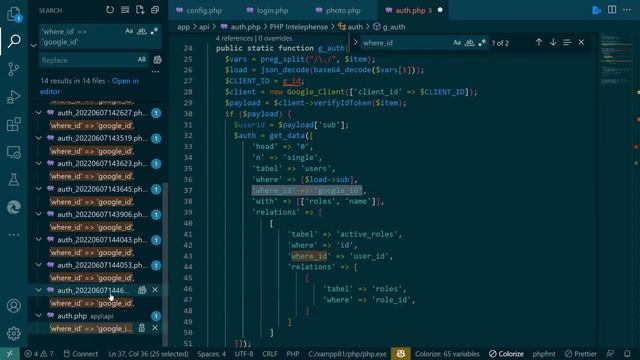
Task: Replace all matches in search panel
Action: click(x=157, y=60)
